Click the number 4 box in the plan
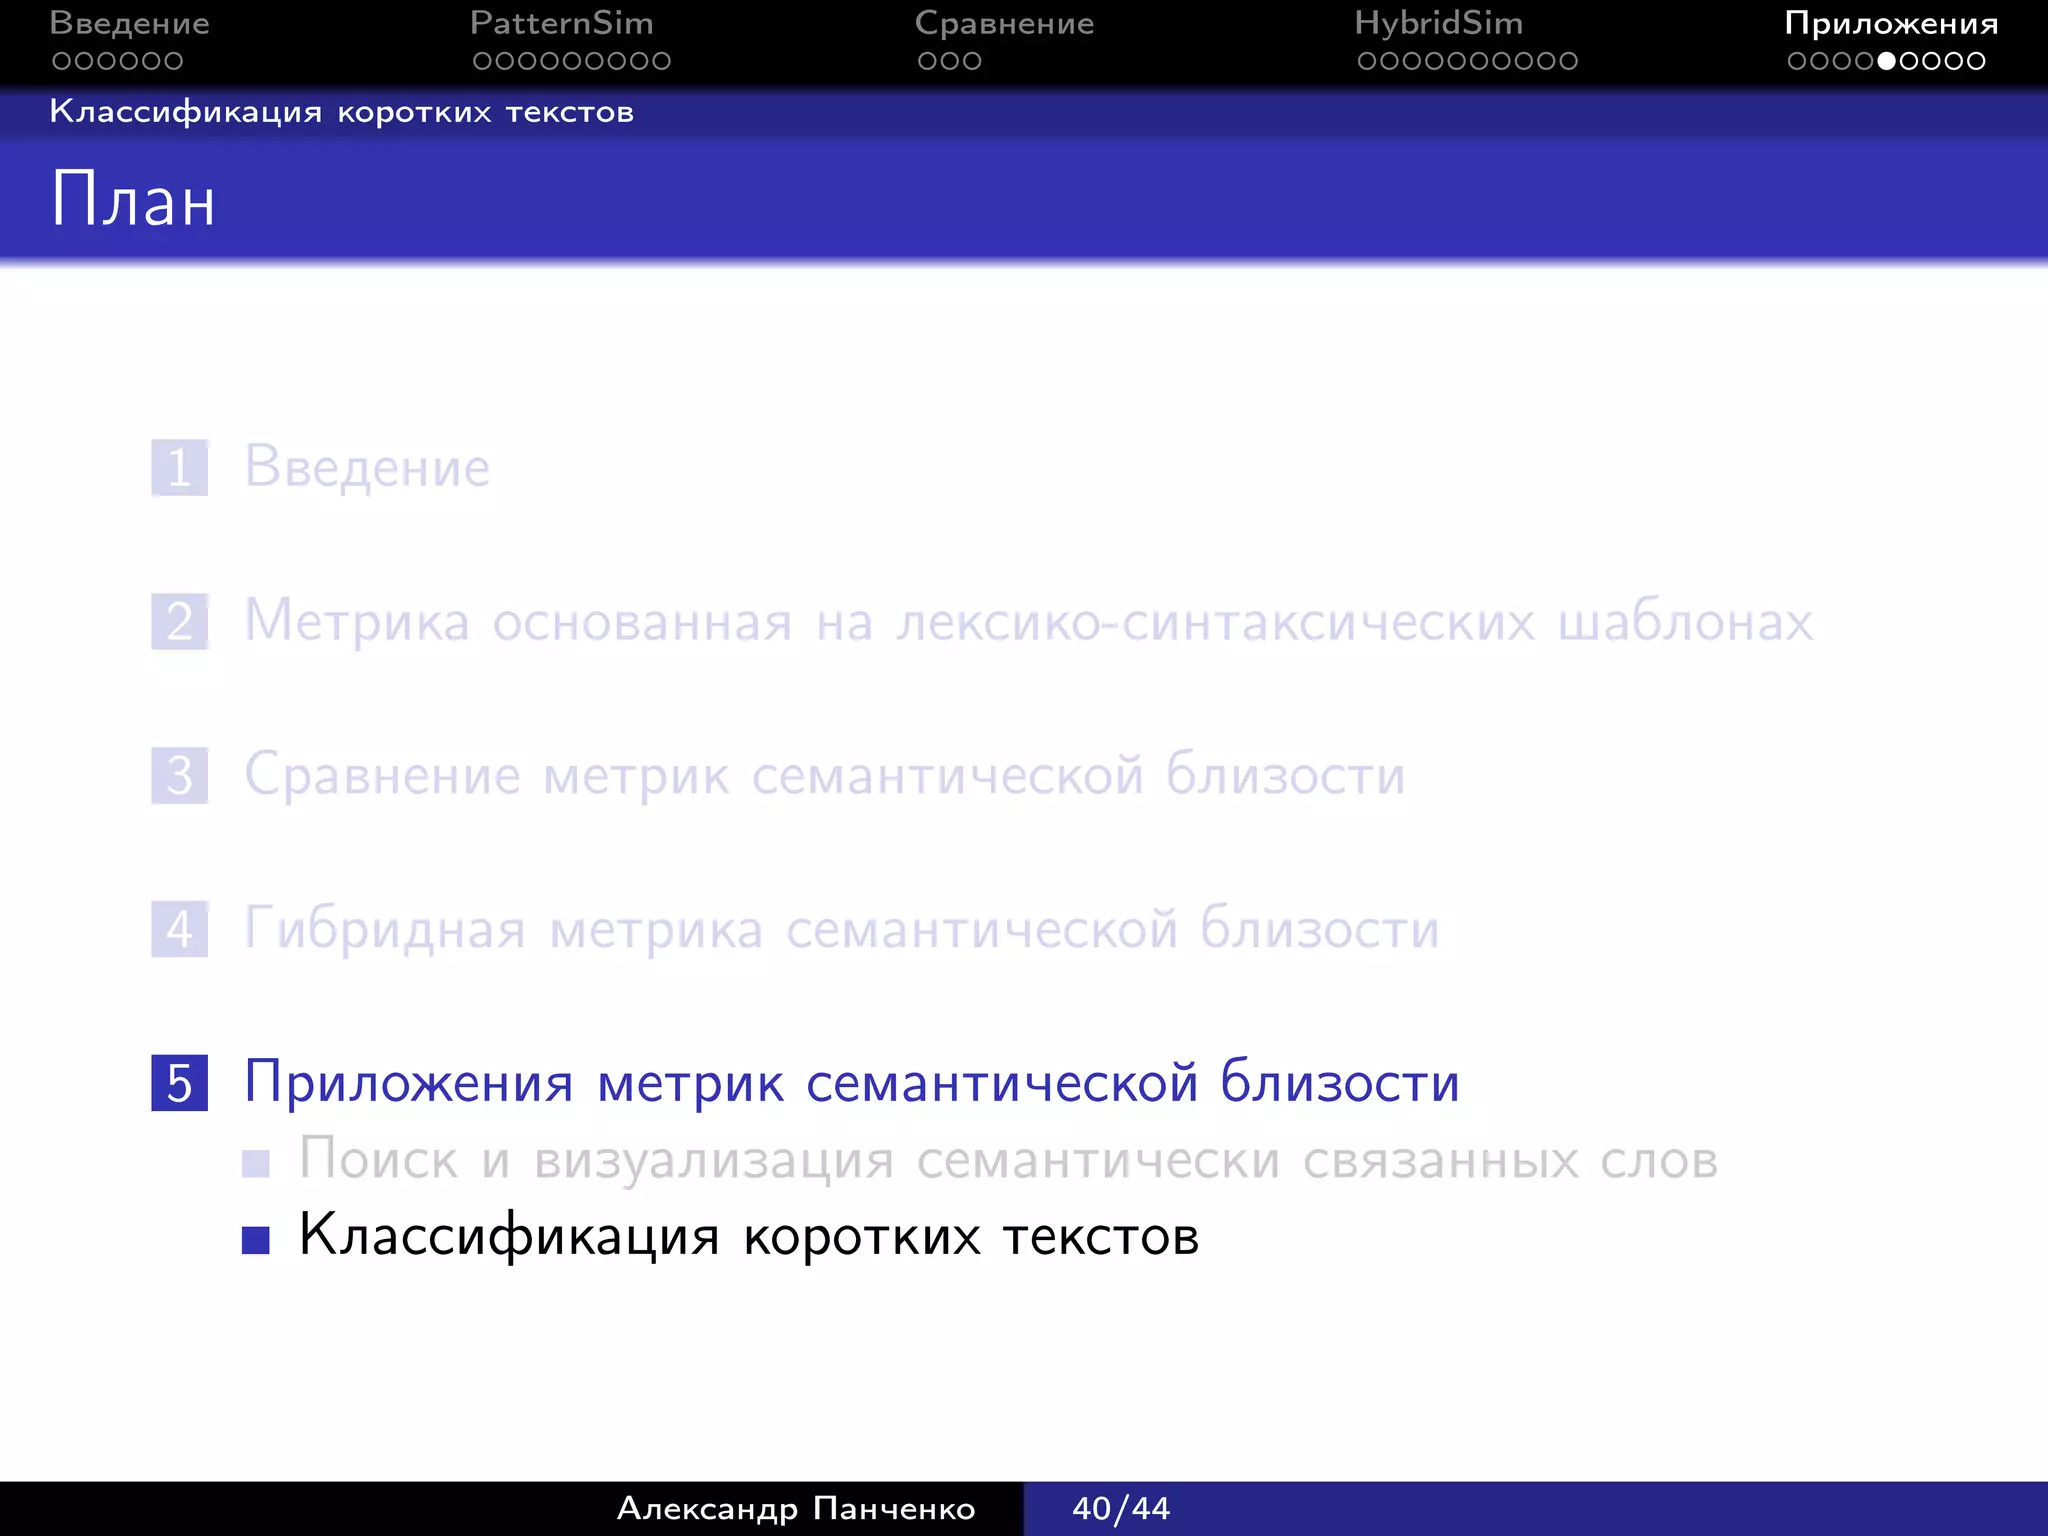 (x=180, y=929)
